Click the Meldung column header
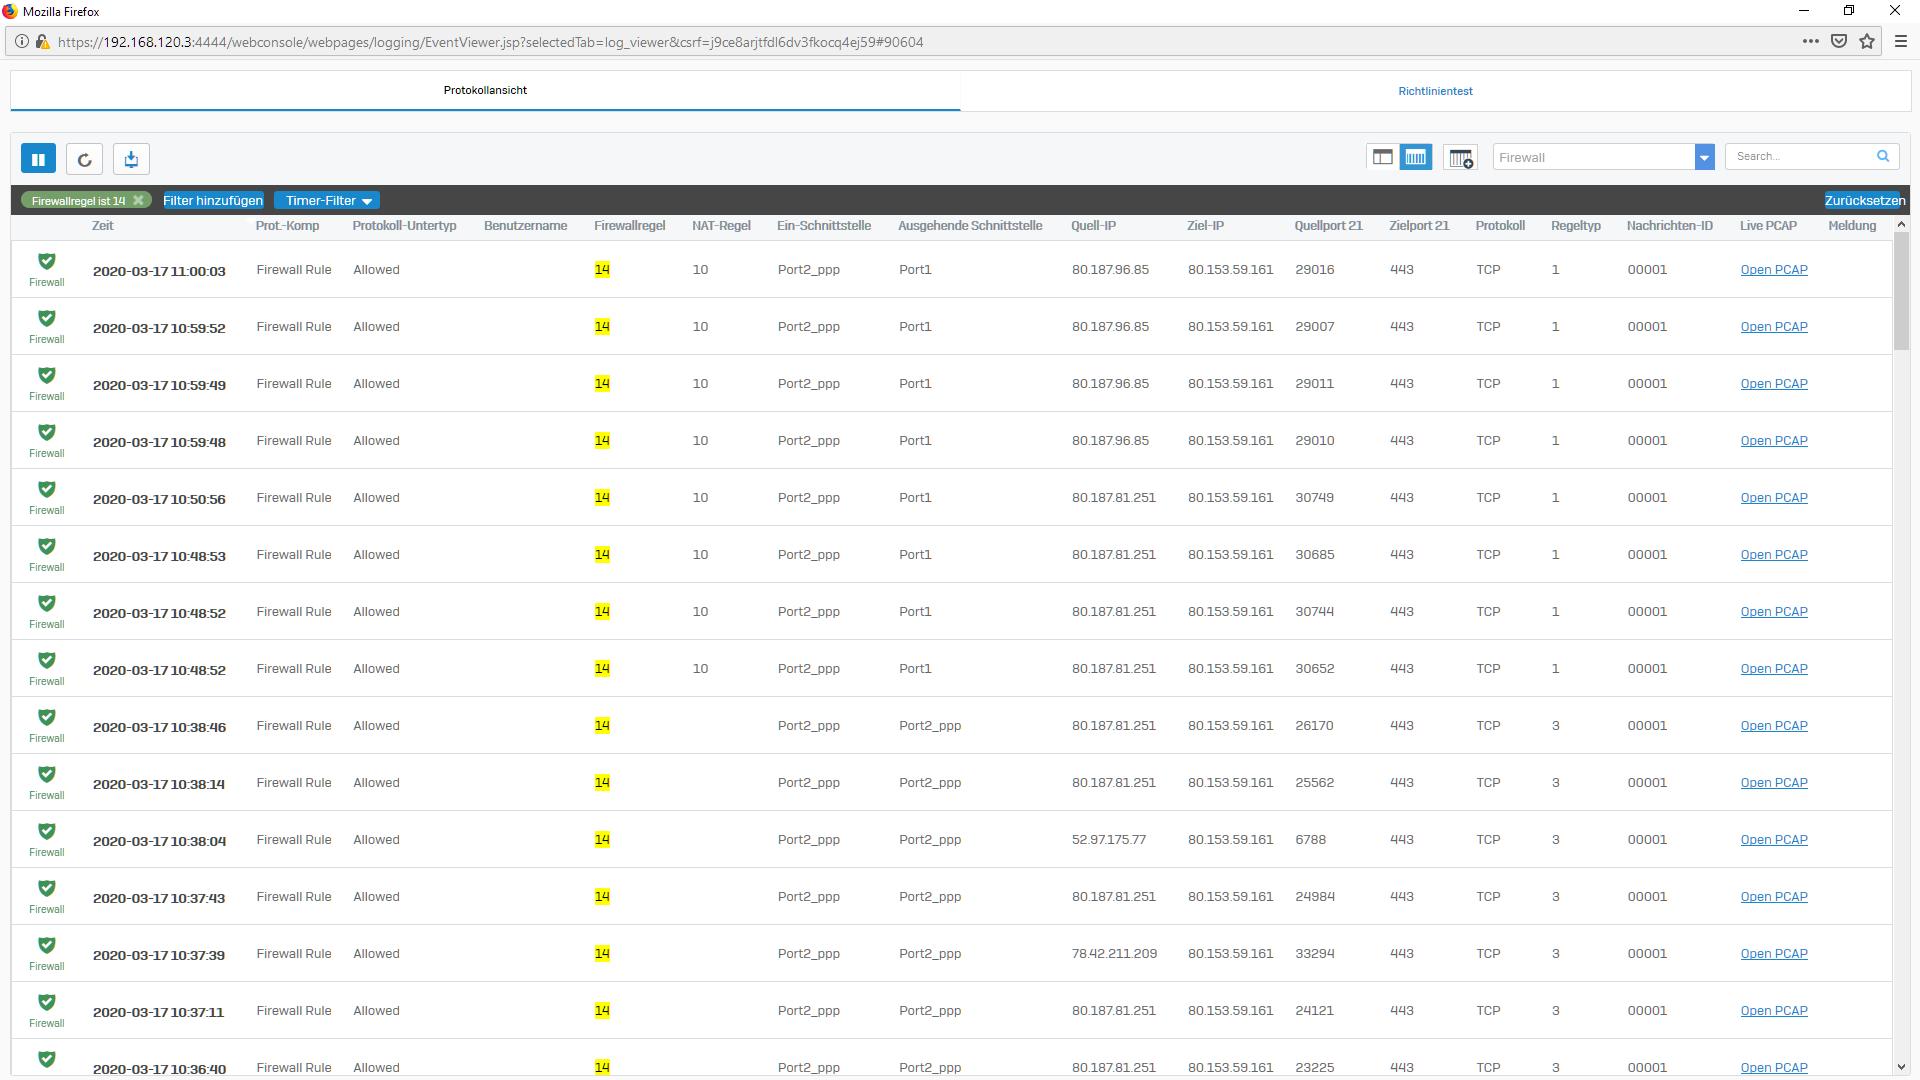The width and height of the screenshot is (1920, 1080). point(1852,226)
